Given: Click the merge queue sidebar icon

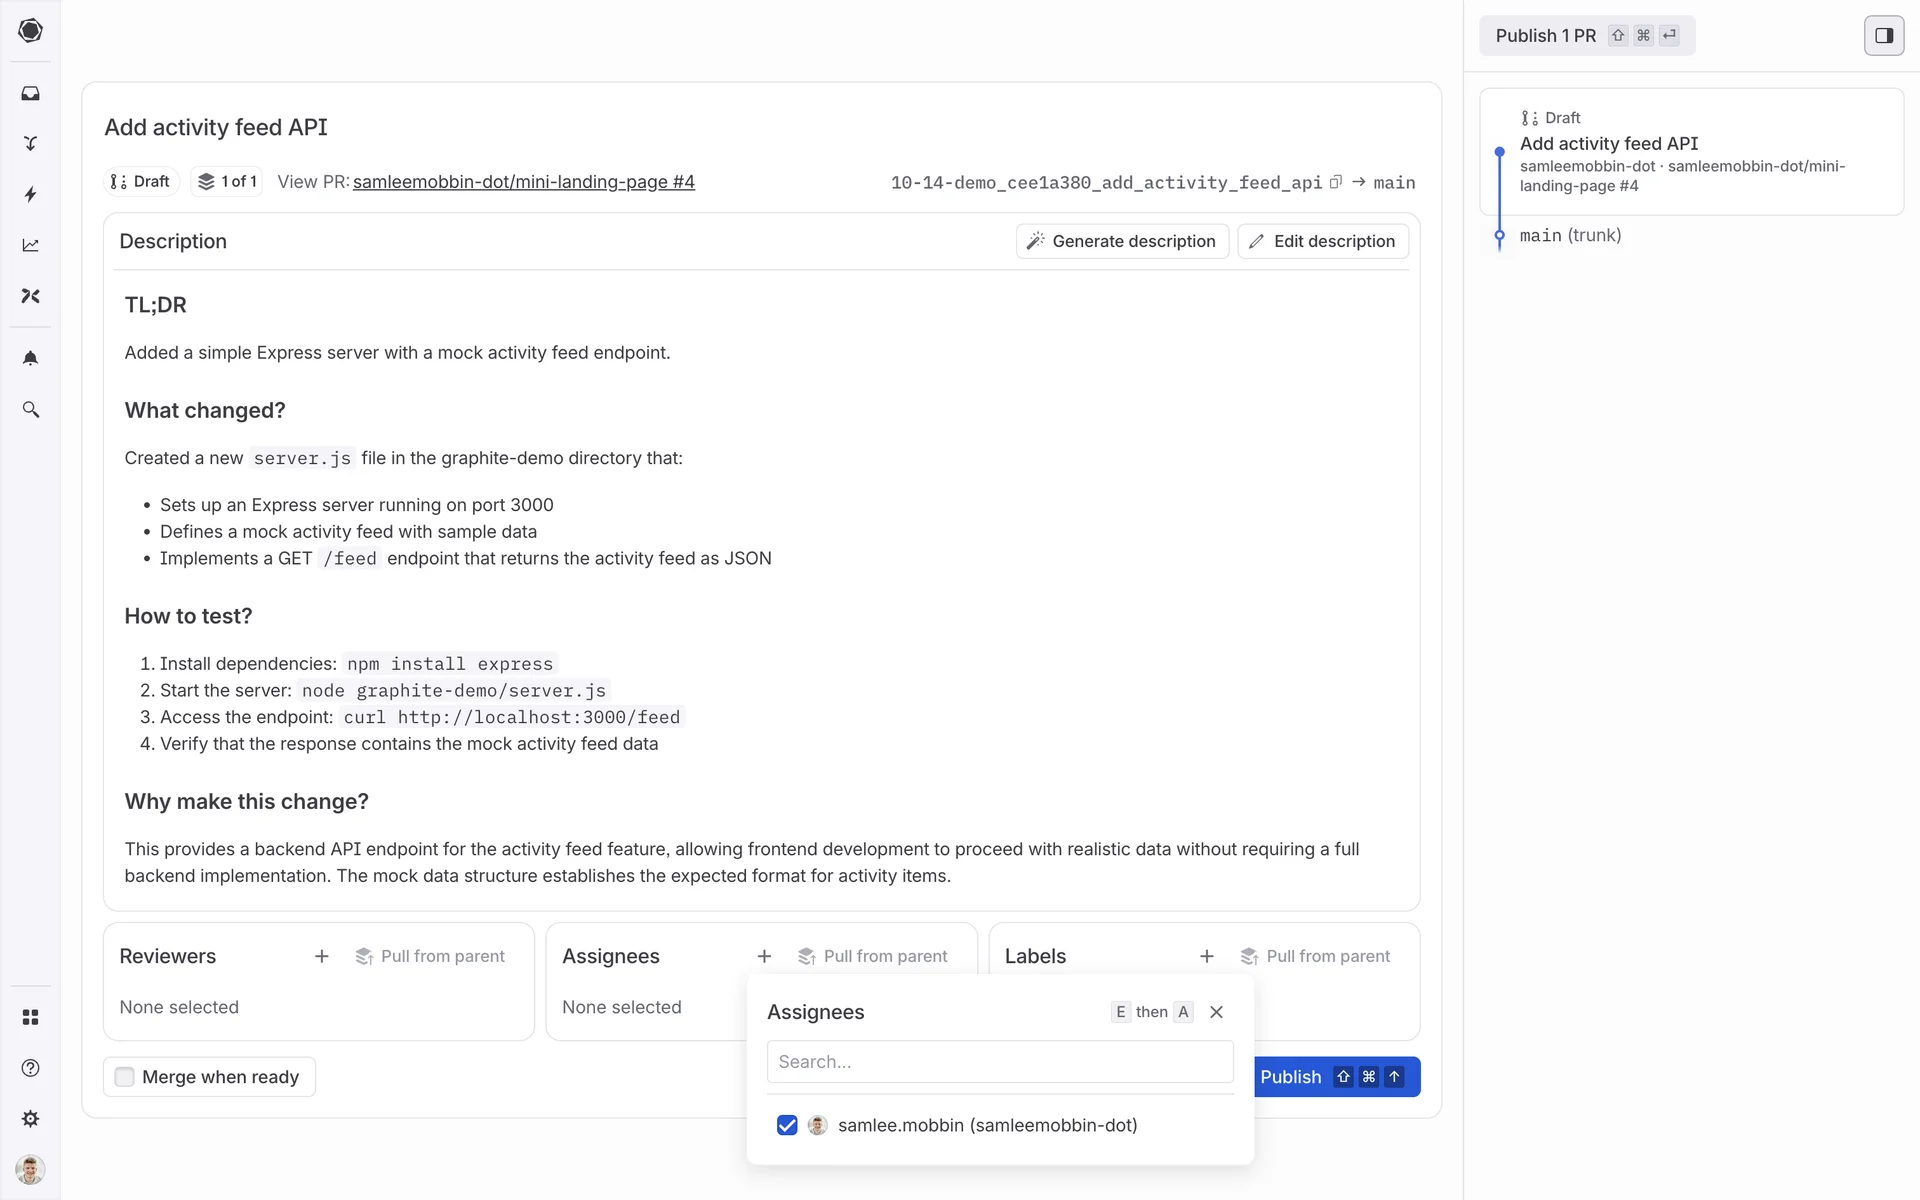Looking at the screenshot, I should pos(31,143).
